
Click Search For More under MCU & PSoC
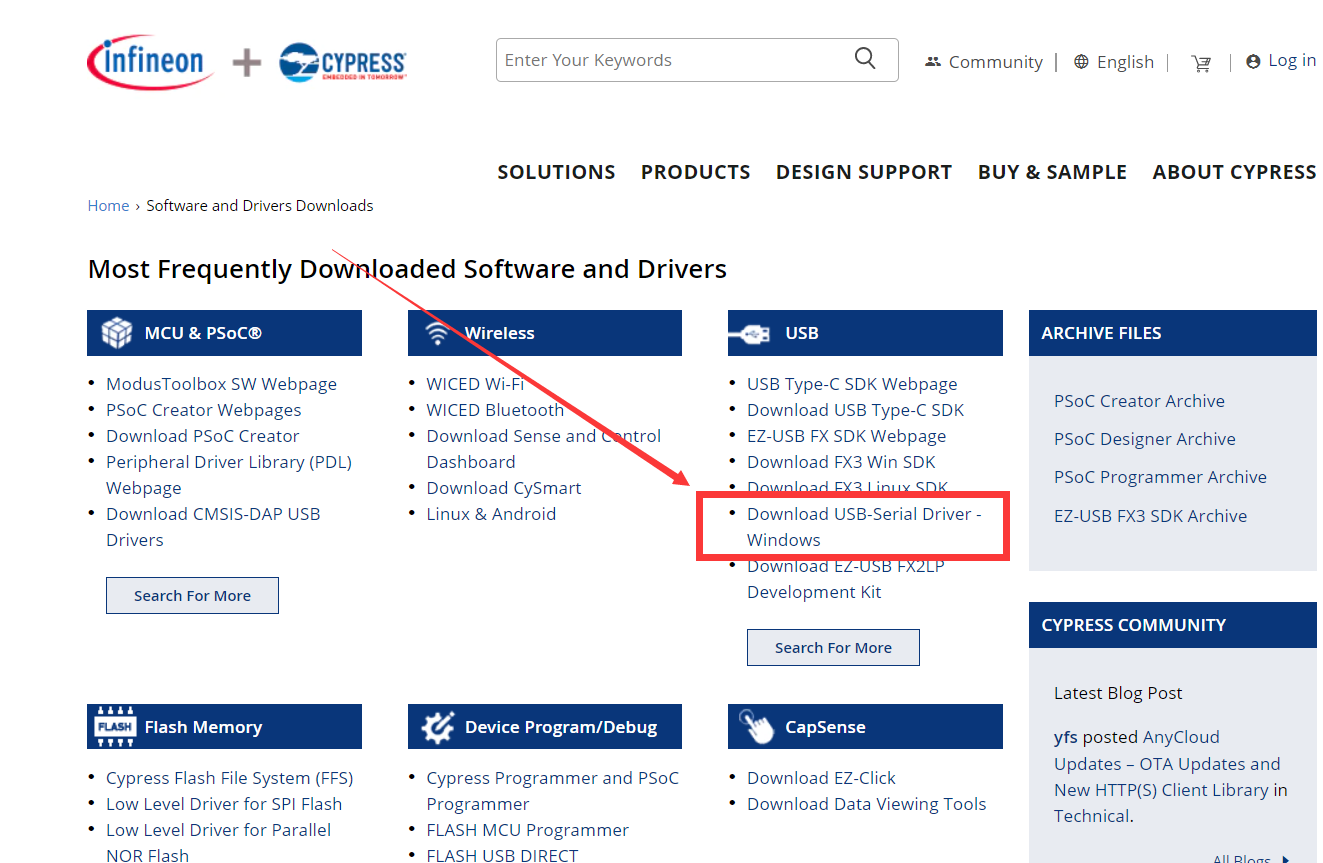pos(192,595)
